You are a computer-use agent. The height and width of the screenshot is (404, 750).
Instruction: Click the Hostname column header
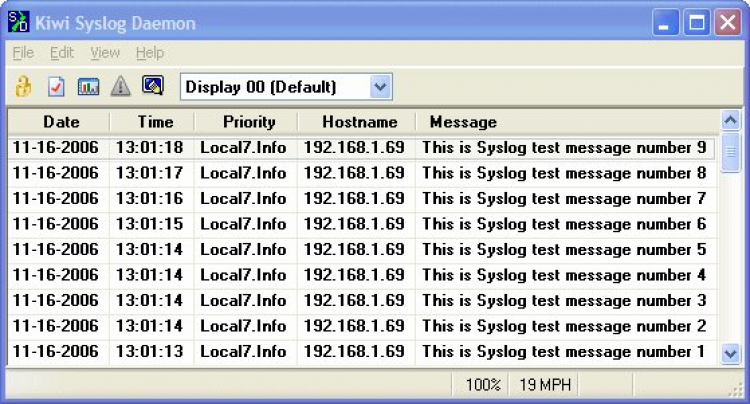tap(359, 122)
